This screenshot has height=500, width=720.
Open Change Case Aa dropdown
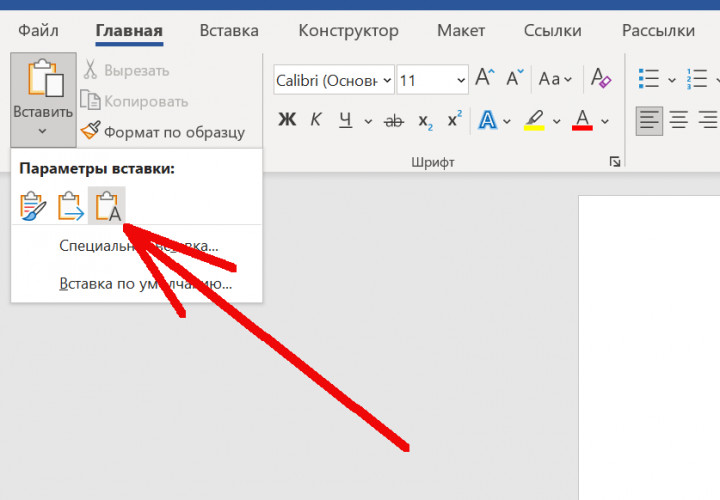556,78
